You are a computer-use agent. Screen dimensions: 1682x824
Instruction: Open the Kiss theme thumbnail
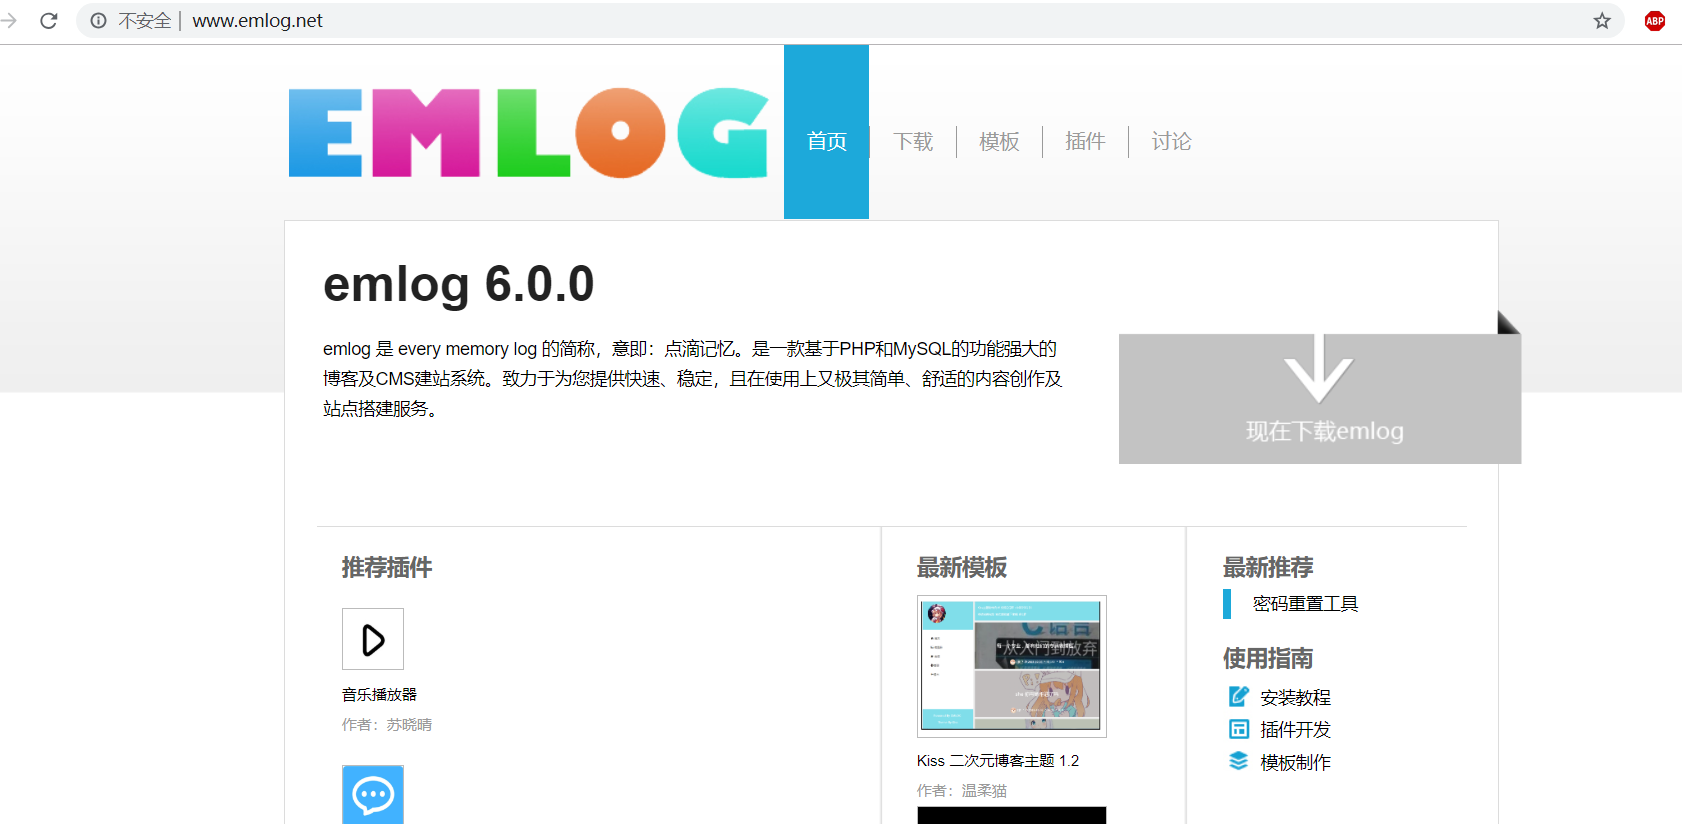pos(1012,666)
